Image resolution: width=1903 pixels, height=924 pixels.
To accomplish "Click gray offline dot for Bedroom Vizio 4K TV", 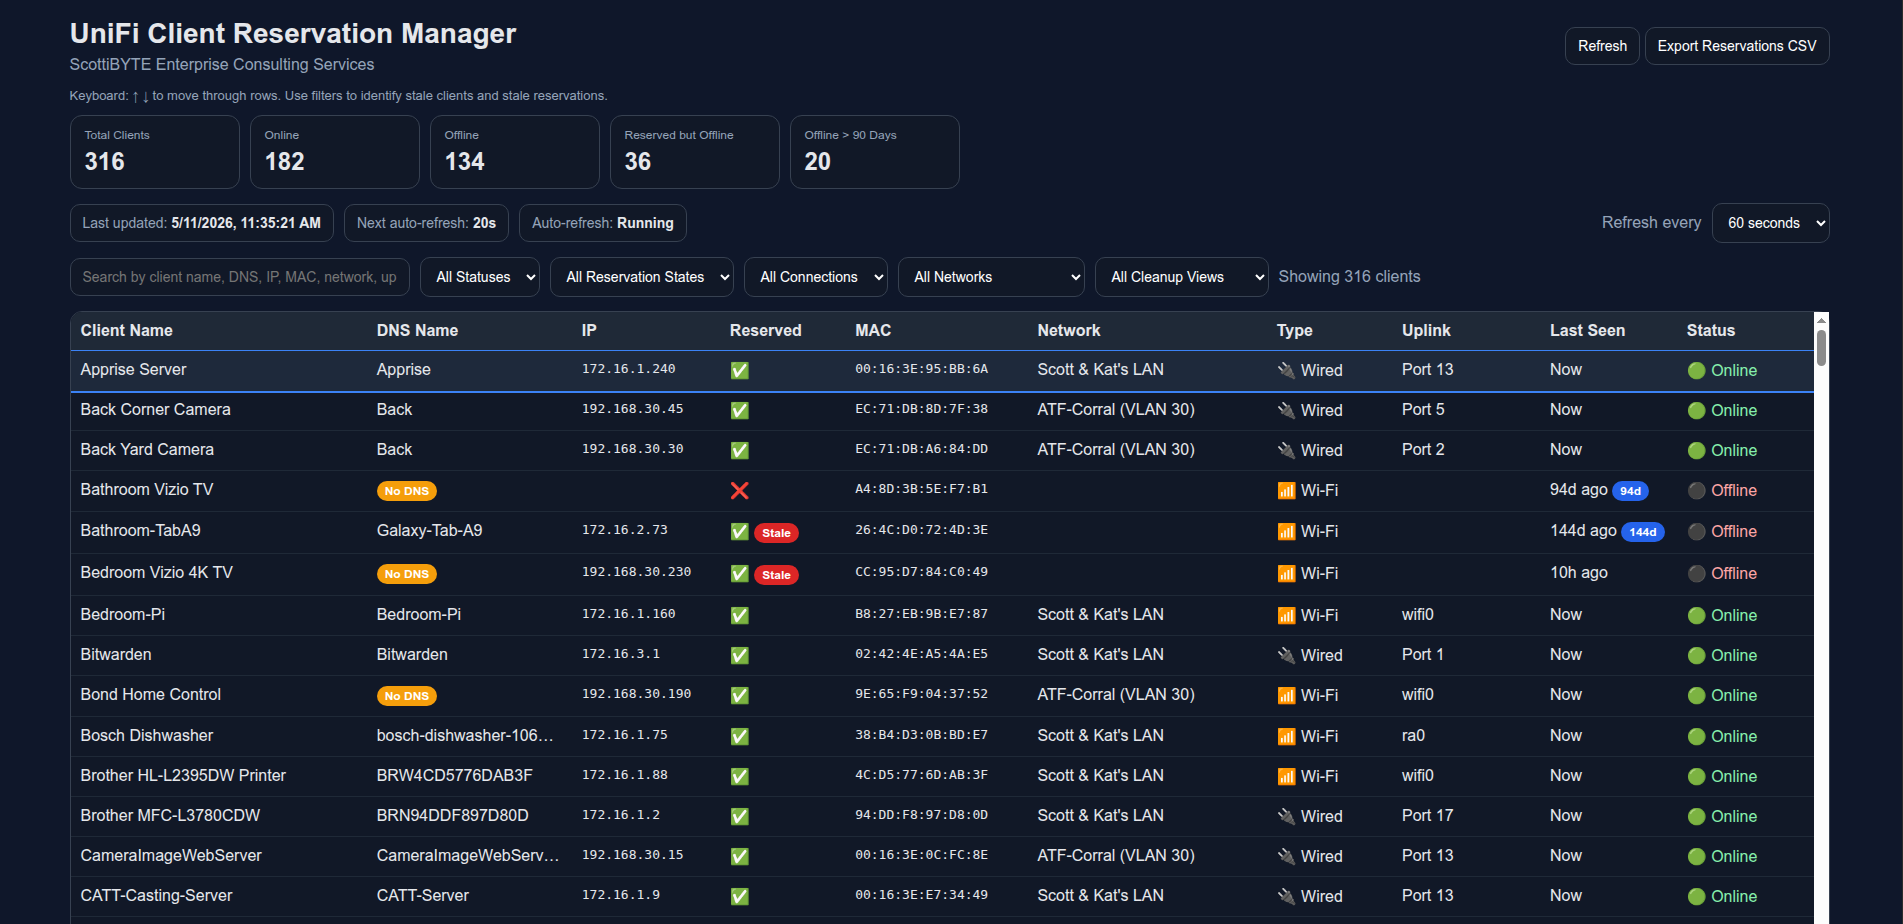I will 1696,573.
